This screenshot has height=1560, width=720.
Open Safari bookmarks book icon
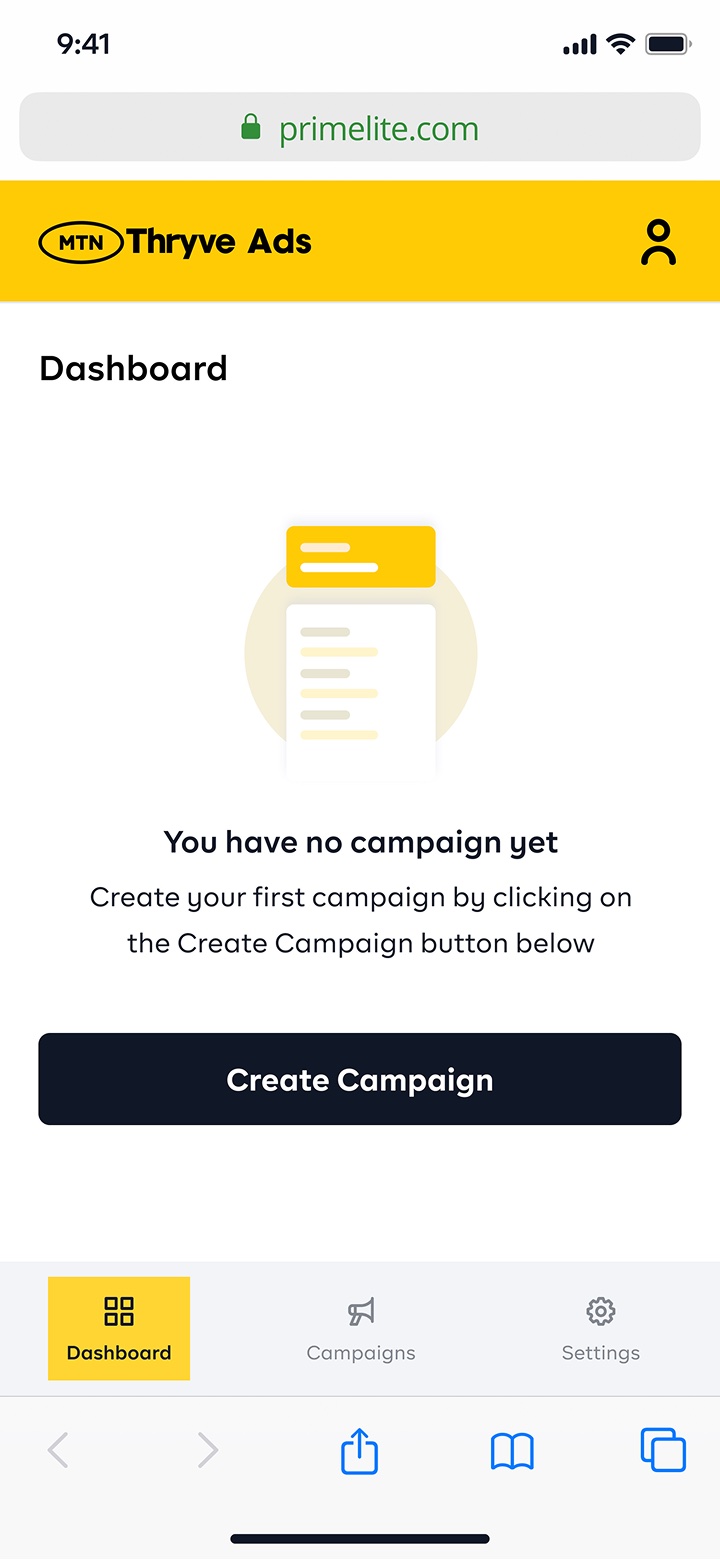(512, 1451)
